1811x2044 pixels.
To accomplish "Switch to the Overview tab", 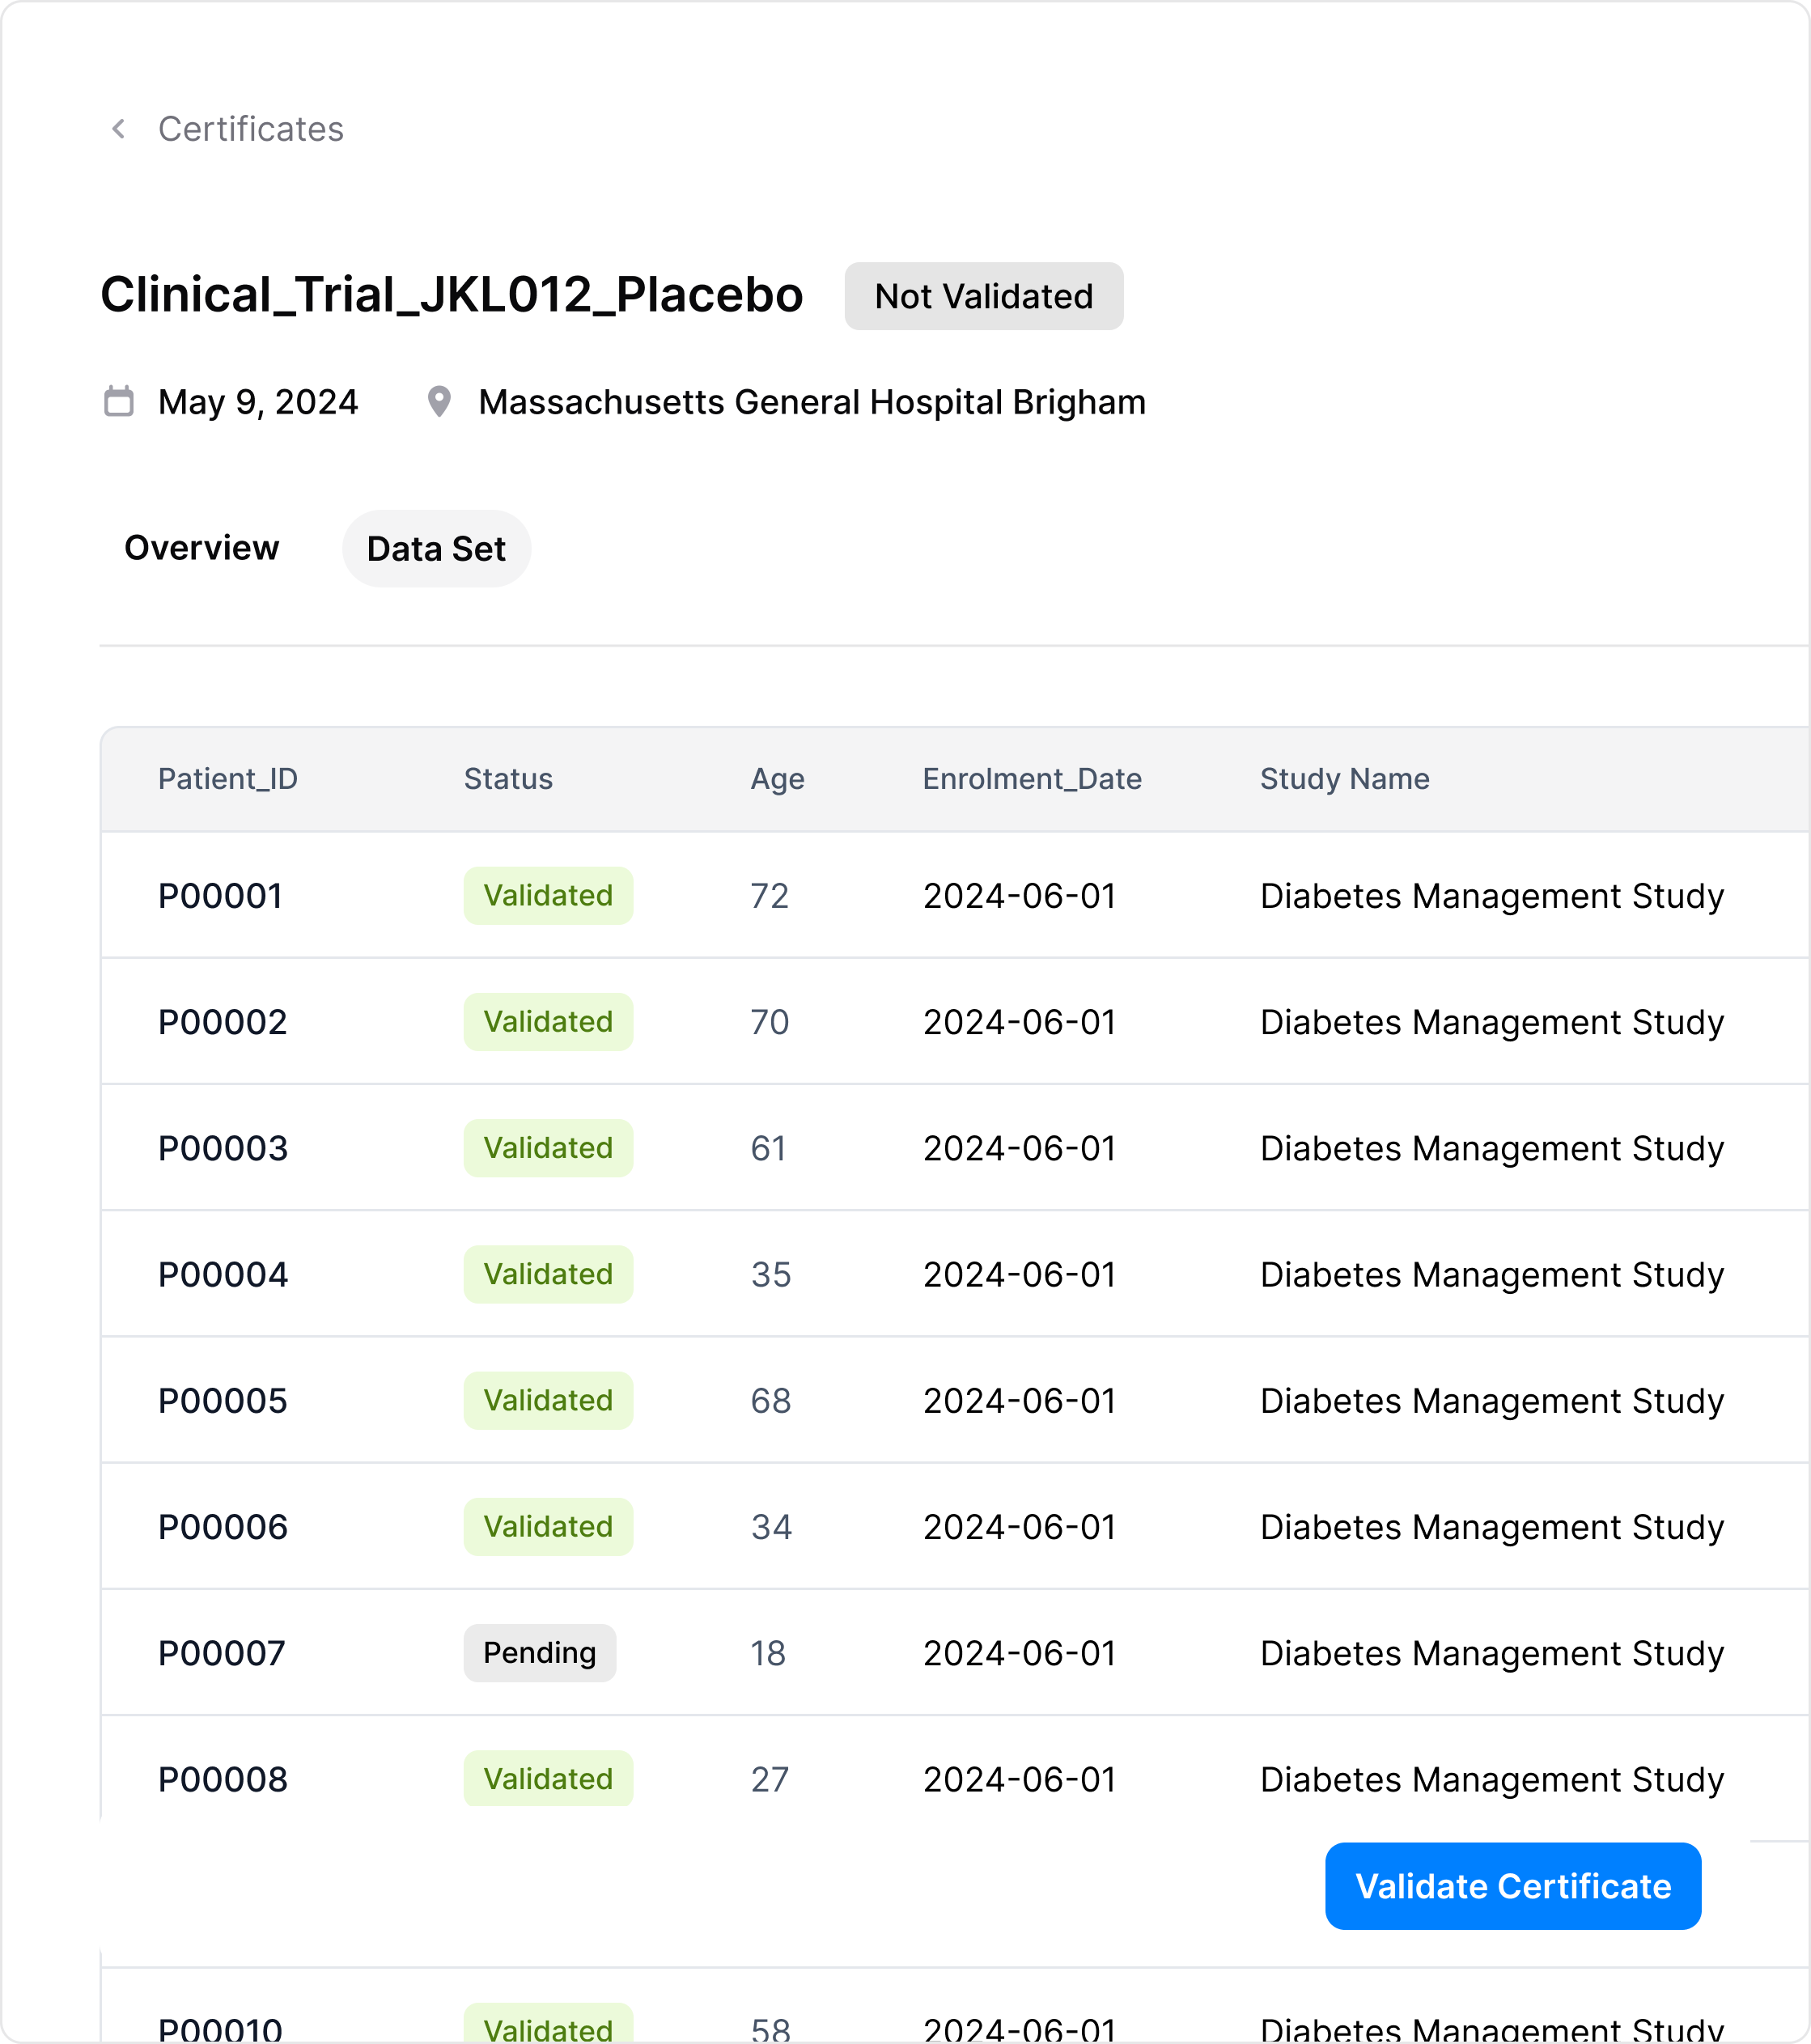I will click(201, 548).
